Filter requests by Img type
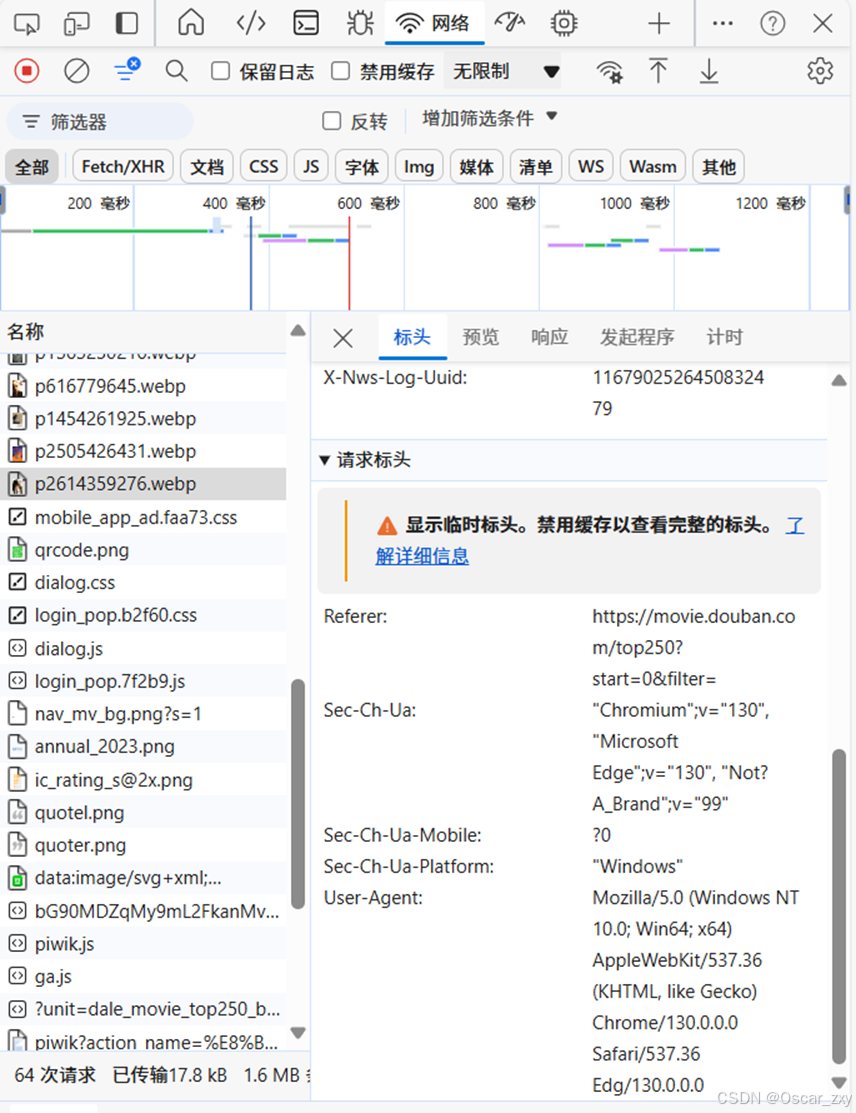This screenshot has width=856, height=1113. coord(418,166)
